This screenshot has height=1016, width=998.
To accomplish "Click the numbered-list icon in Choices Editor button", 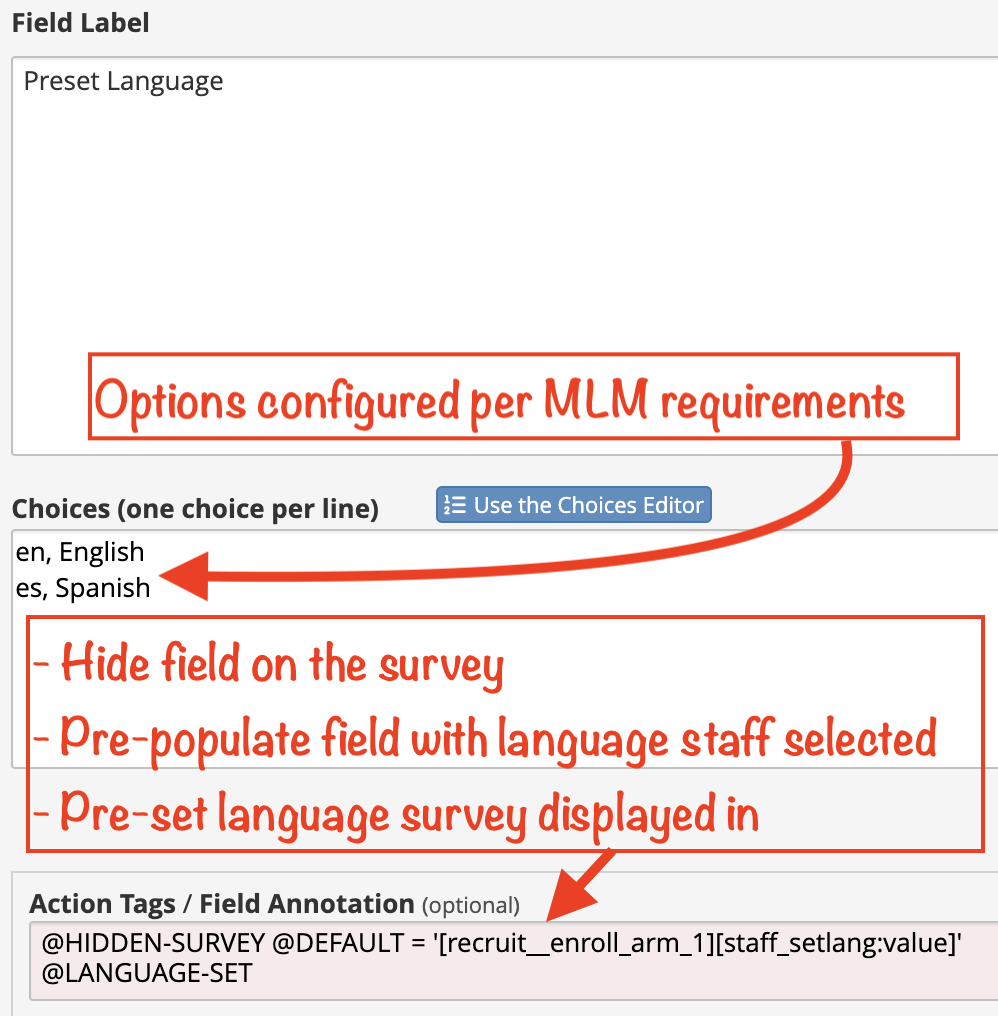I will [454, 505].
